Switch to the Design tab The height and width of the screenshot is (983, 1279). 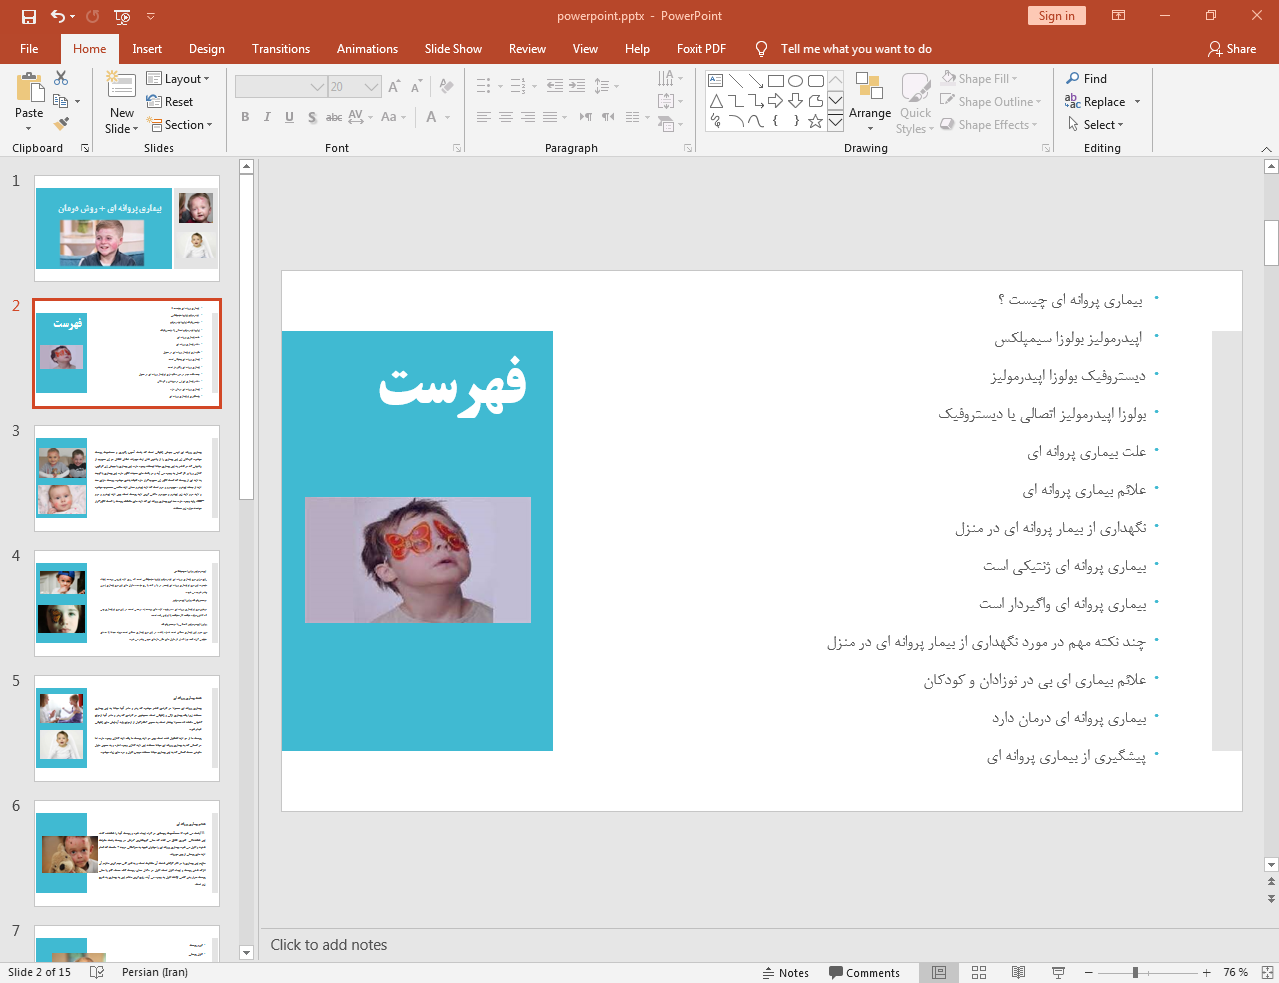(x=206, y=49)
